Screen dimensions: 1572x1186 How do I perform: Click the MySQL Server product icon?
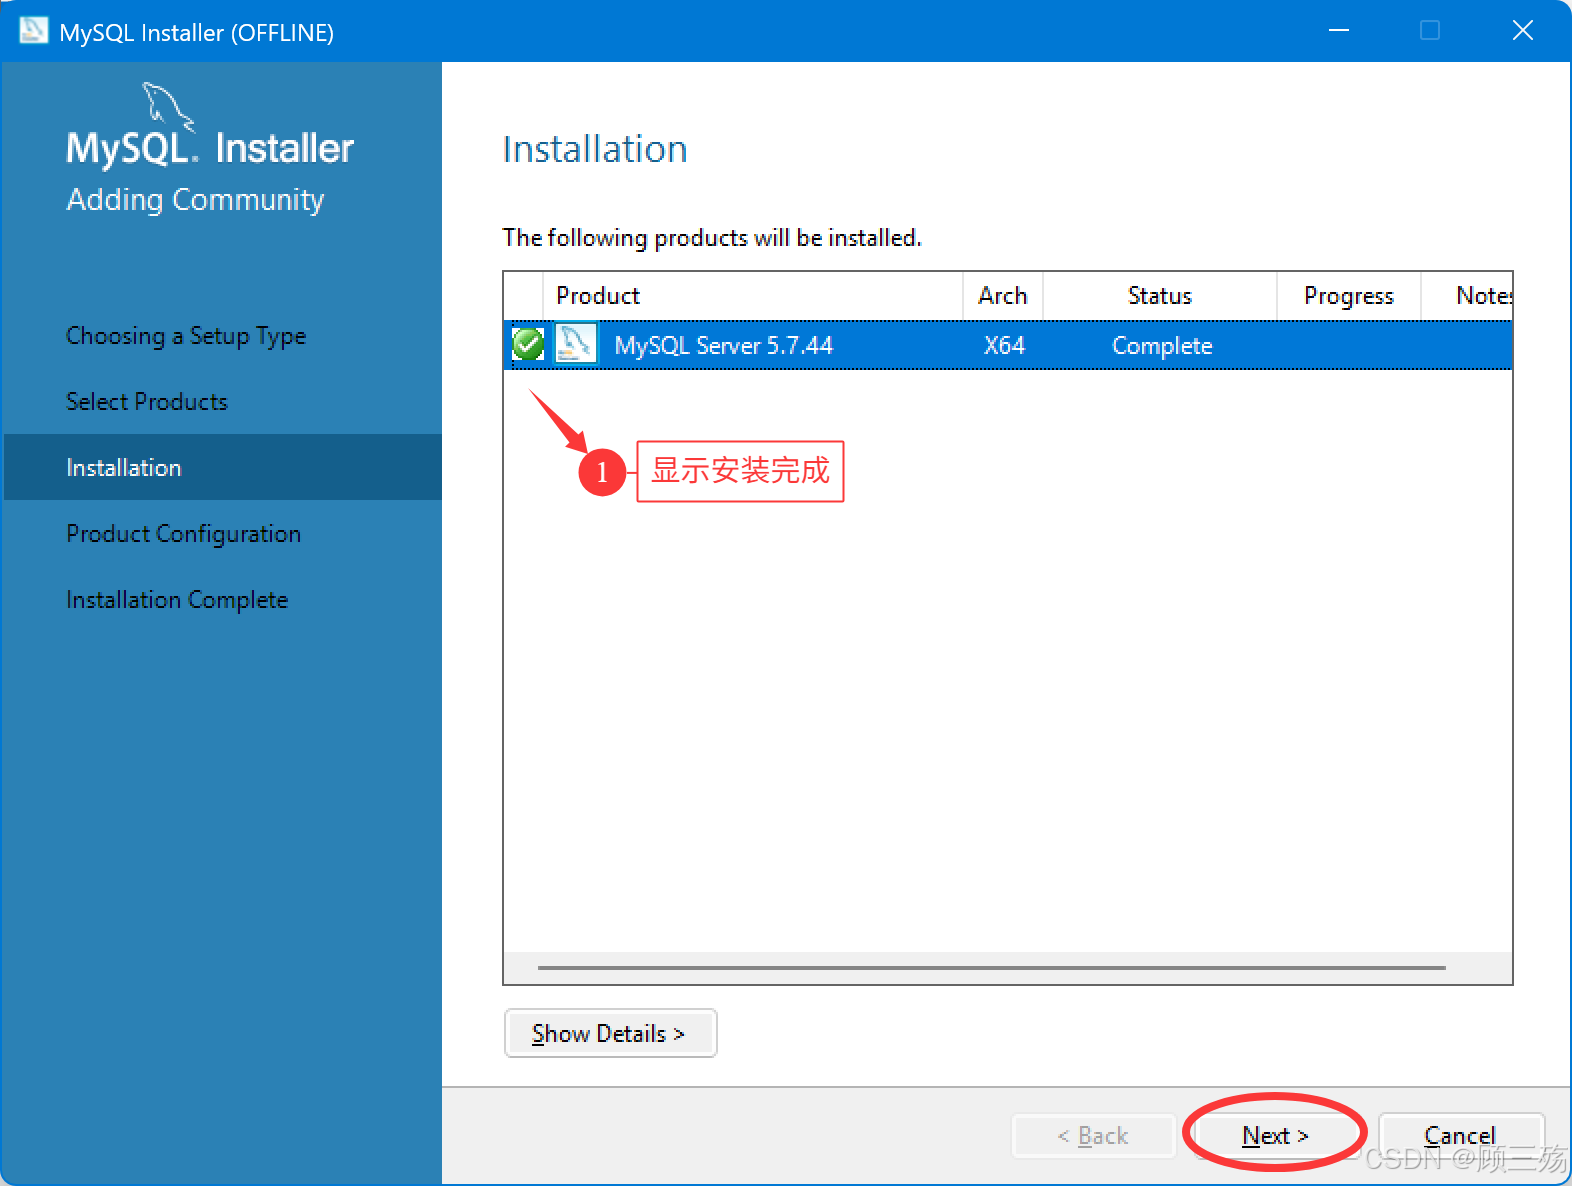pos(576,344)
